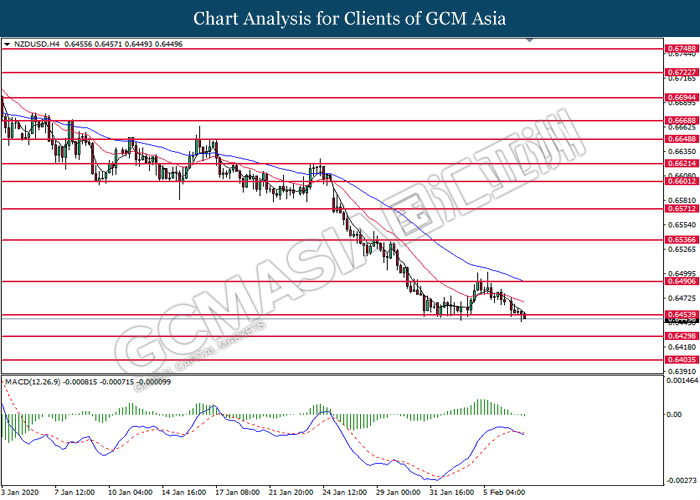700x500 pixels.
Task: Click the NZDUSD,H4 symbol label
Action: (37, 45)
